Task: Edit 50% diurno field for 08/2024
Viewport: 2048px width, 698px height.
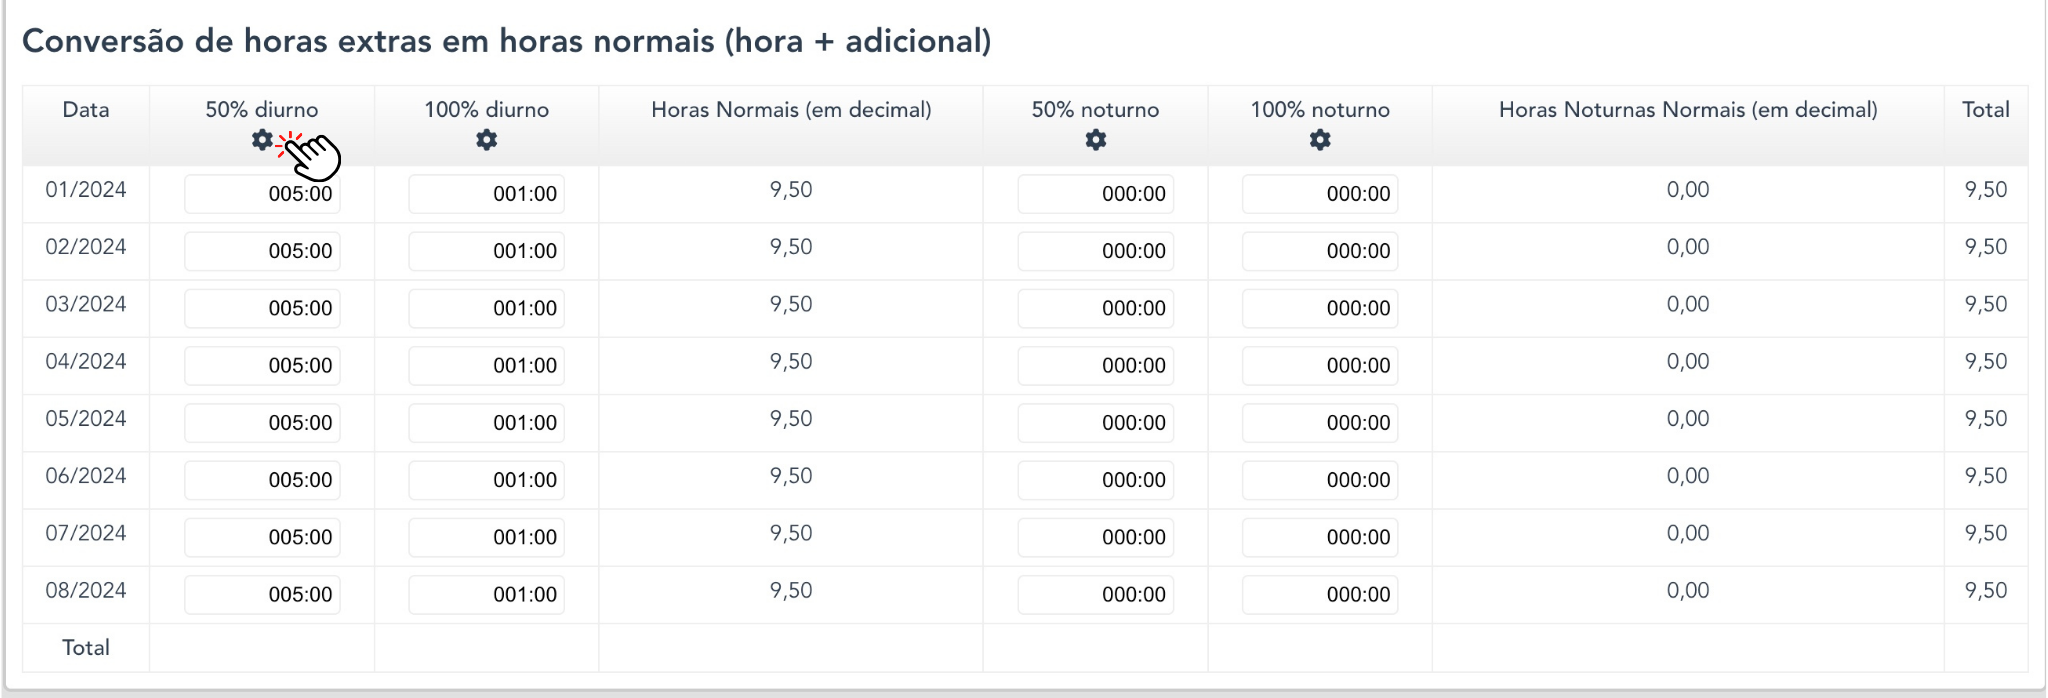Action: [262, 594]
